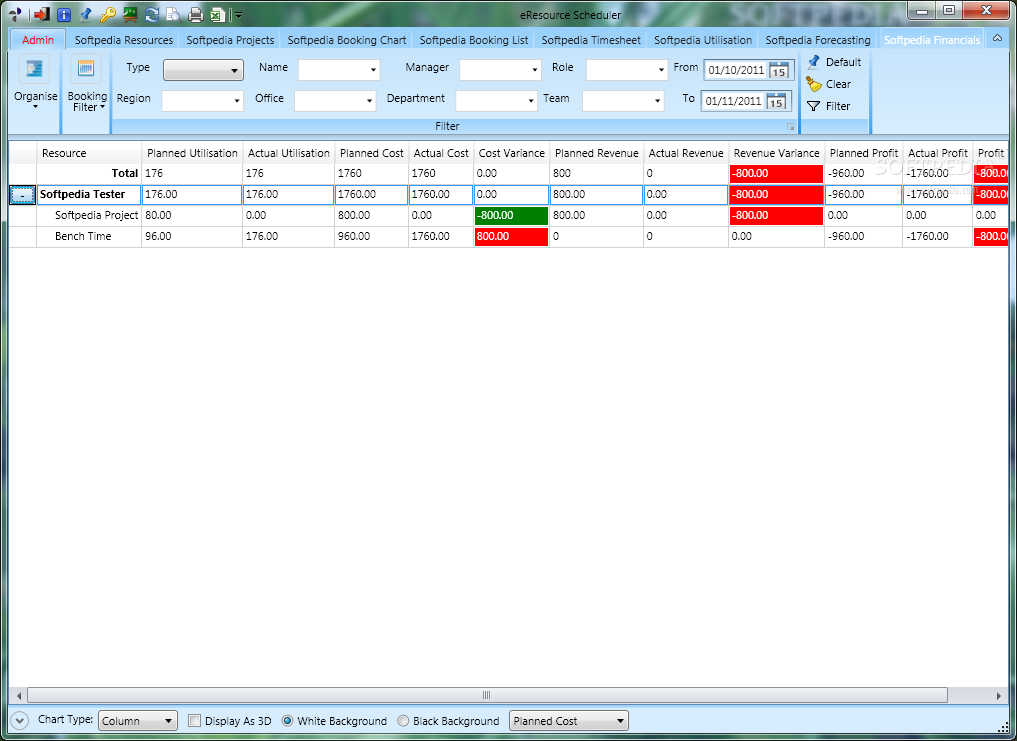Screen dimensions: 1017x741
Task: Open the green chalkboard training icon
Action: pos(130,14)
